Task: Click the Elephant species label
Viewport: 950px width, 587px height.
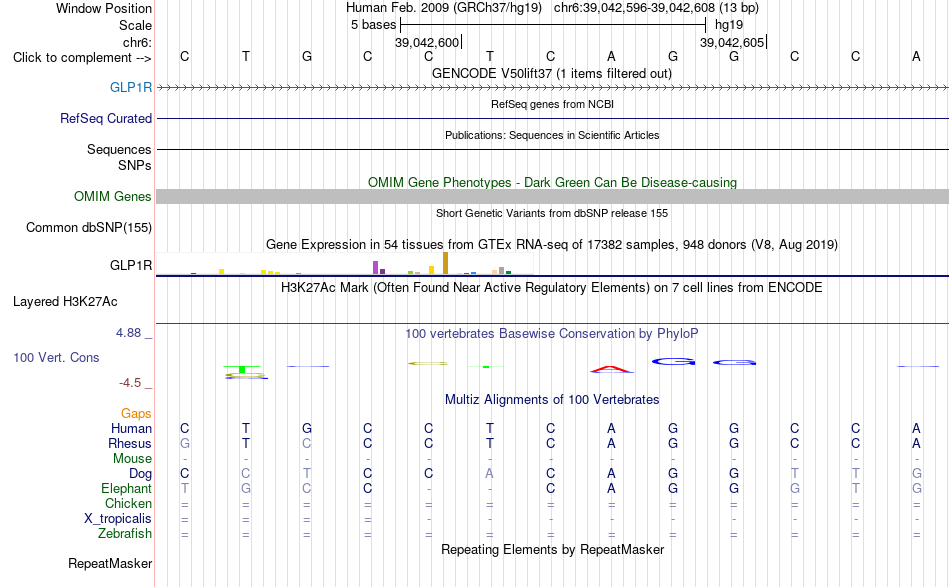Action: pyautogui.click(x=126, y=488)
